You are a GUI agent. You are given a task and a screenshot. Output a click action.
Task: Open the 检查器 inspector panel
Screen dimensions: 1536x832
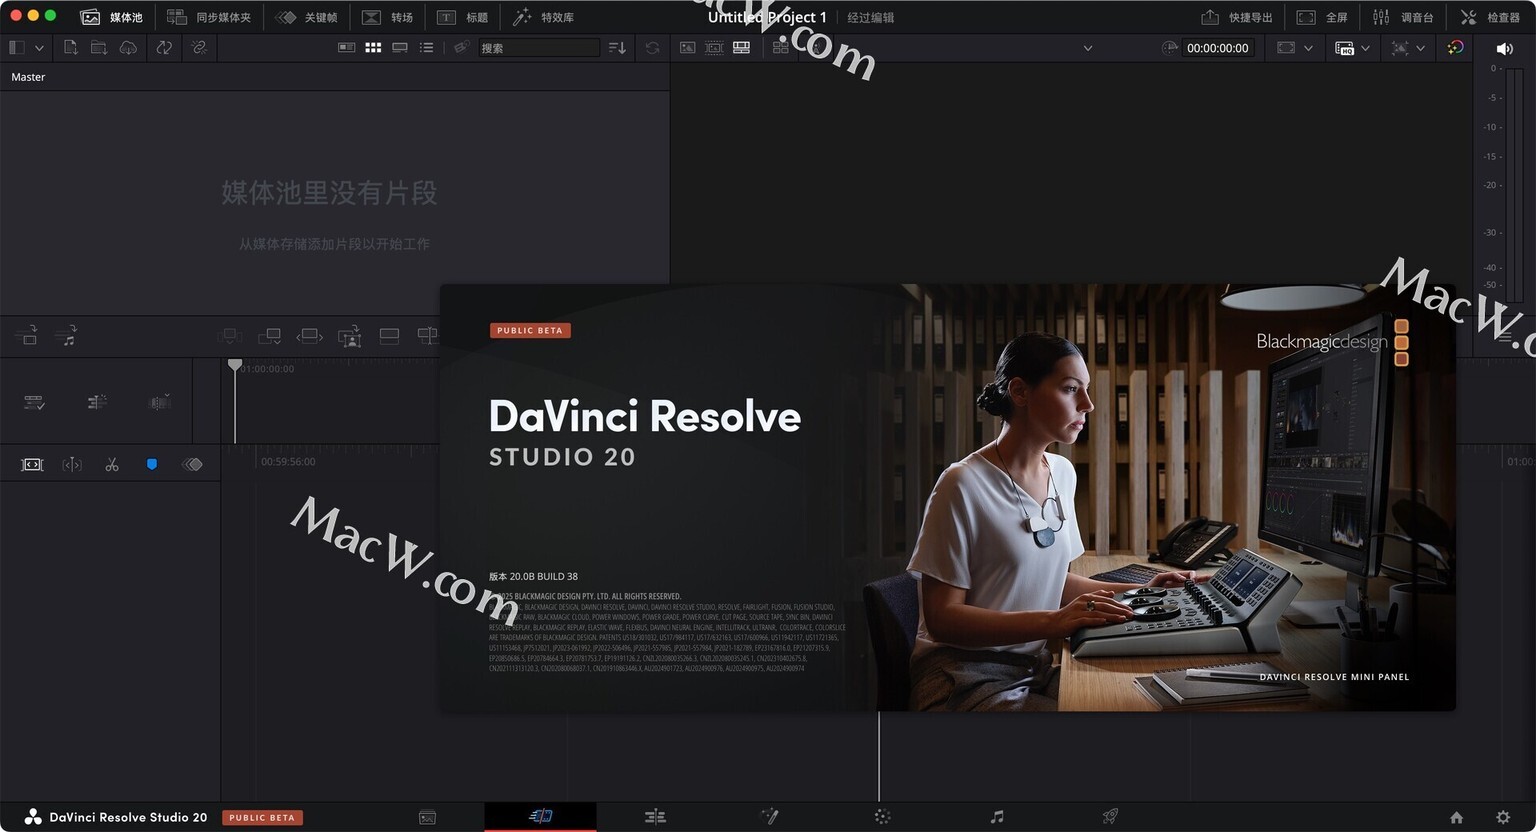[1490, 17]
